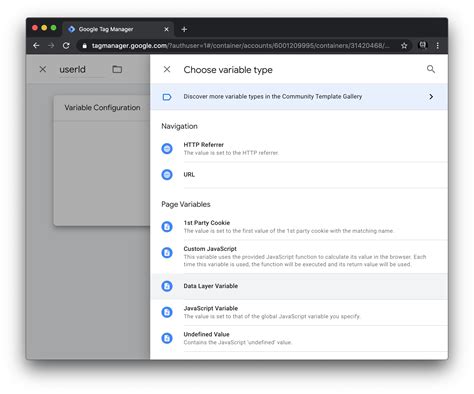
Task: Click the Variable Configuration card header
Action: click(102, 108)
